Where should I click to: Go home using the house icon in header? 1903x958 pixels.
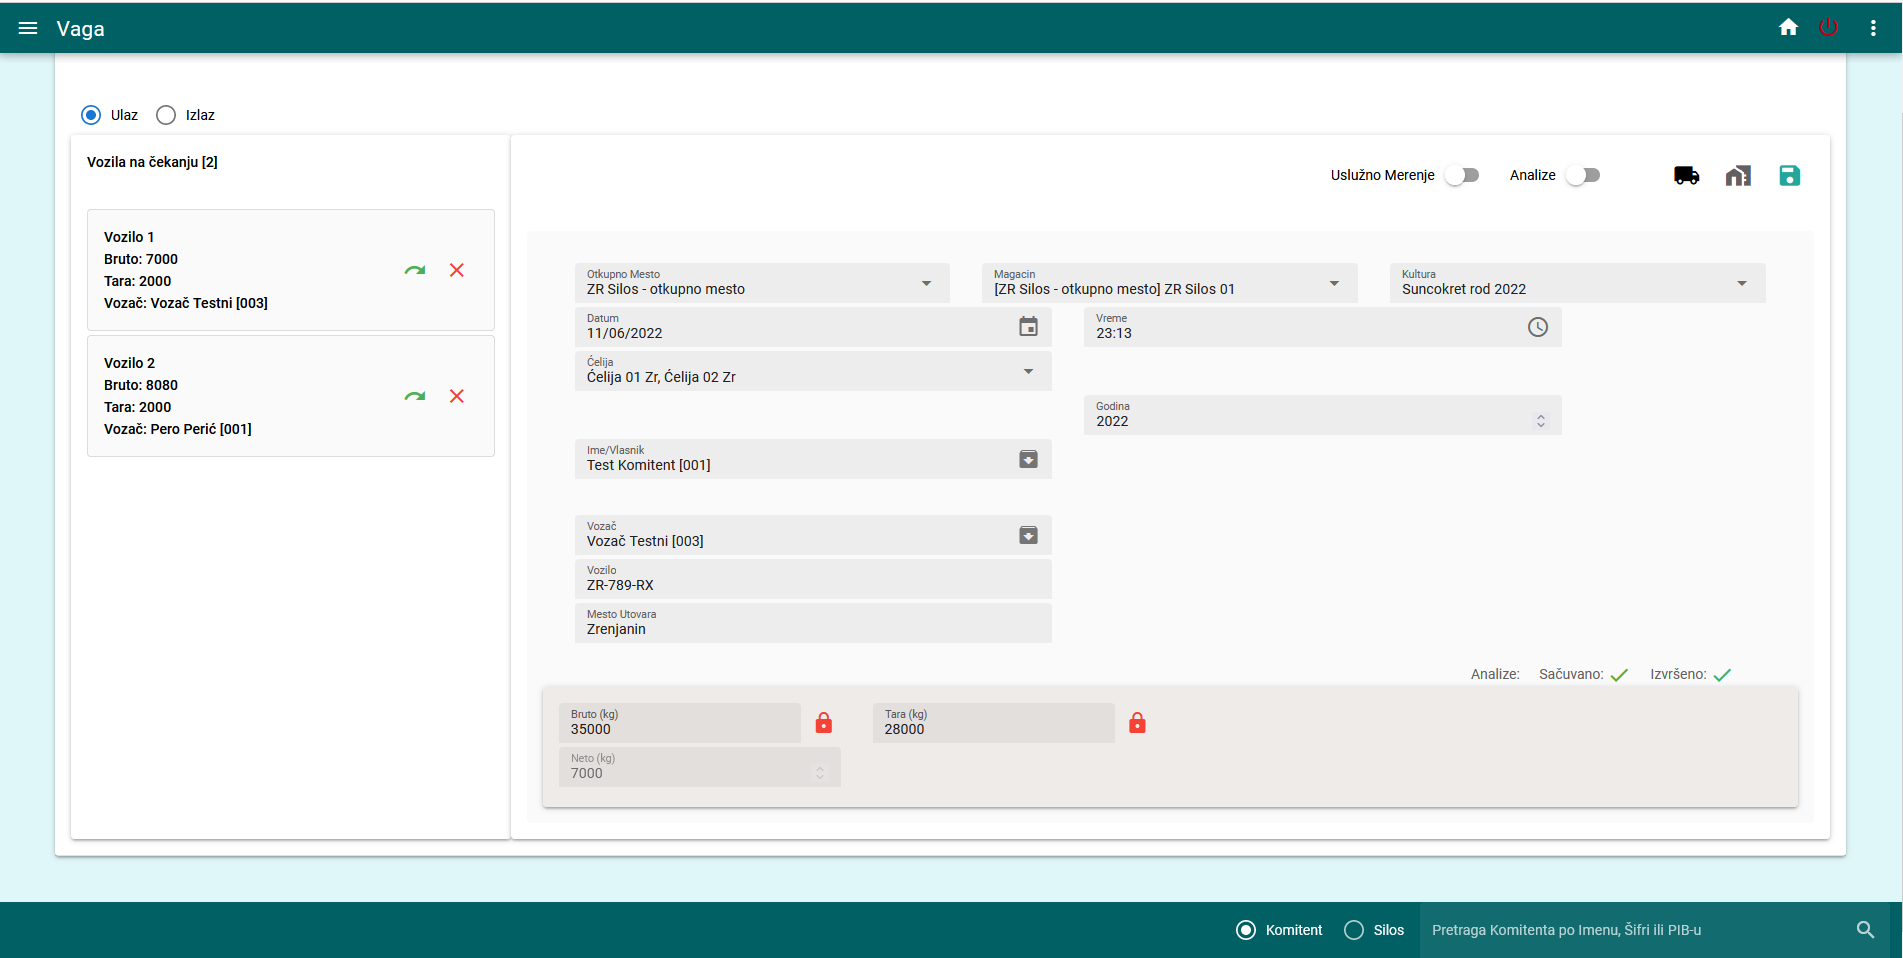click(x=1787, y=27)
